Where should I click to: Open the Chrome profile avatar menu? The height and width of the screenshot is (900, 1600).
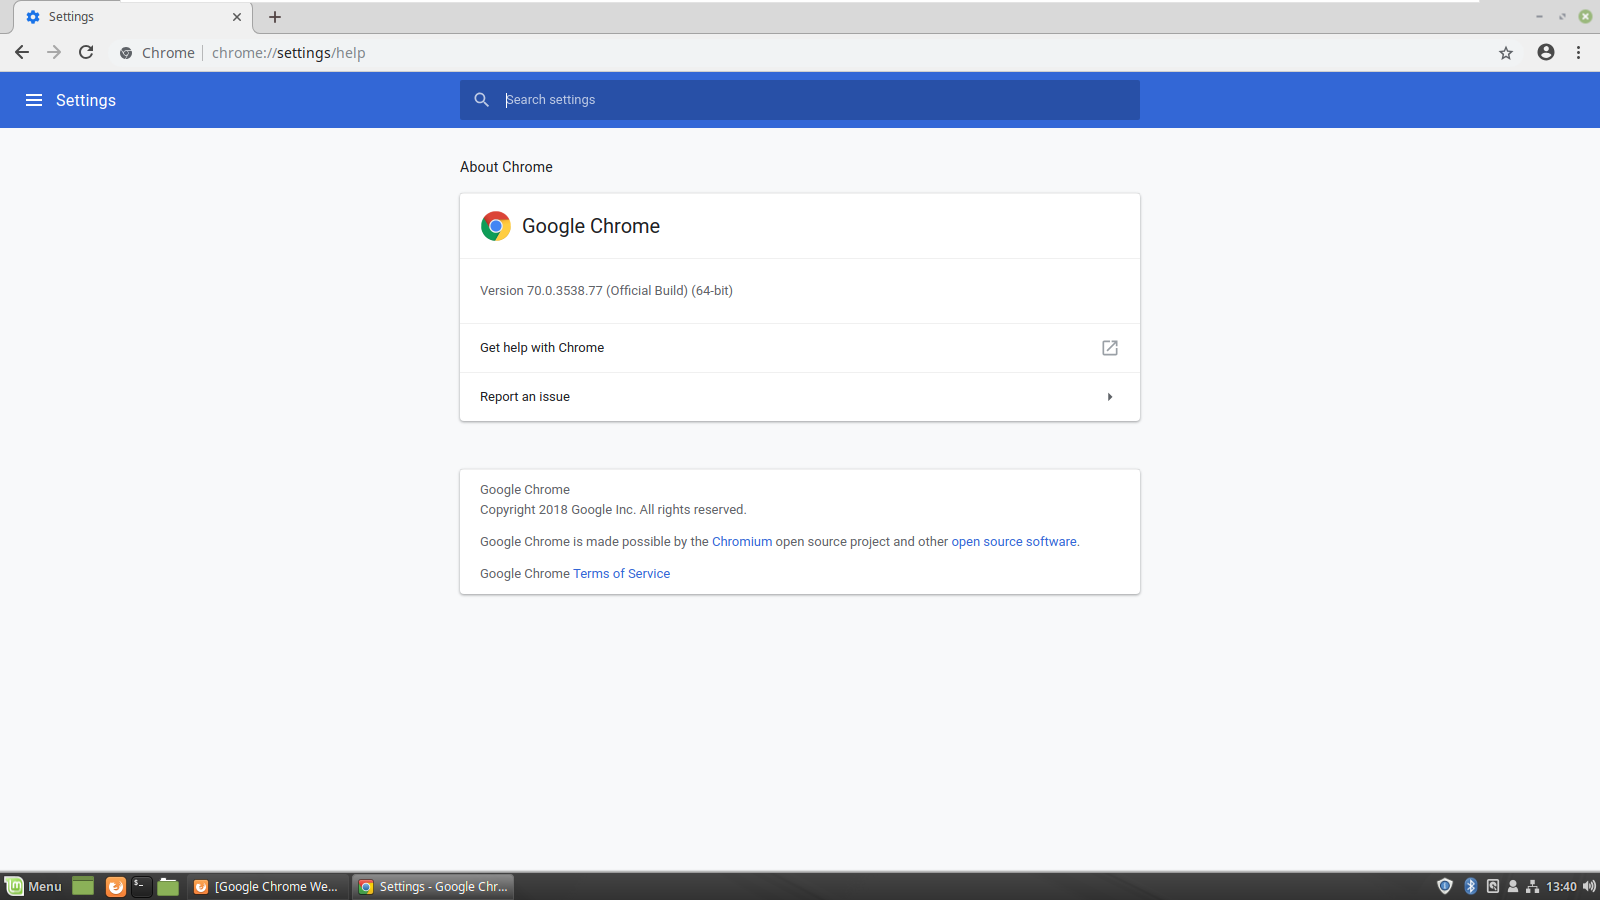[x=1546, y=53]
